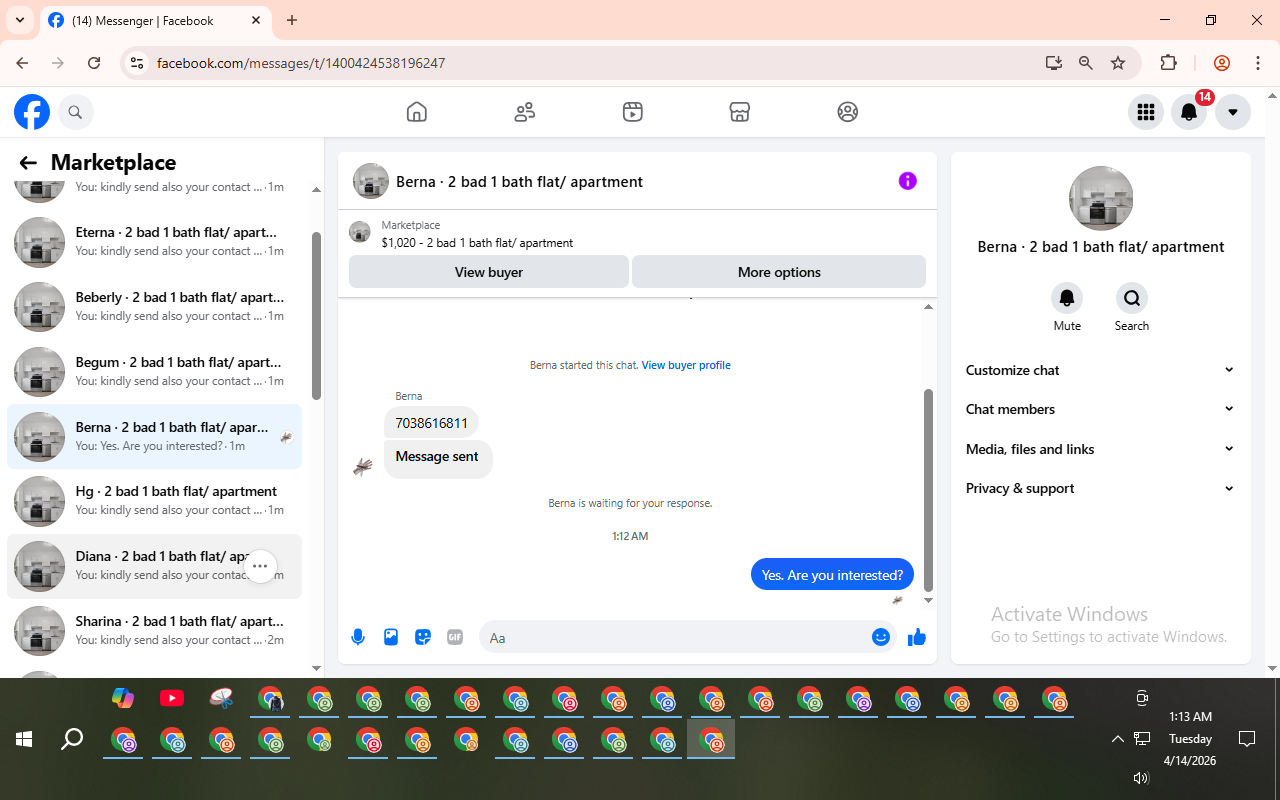
Task: Expand the Chat members section
Action: 1100,409
